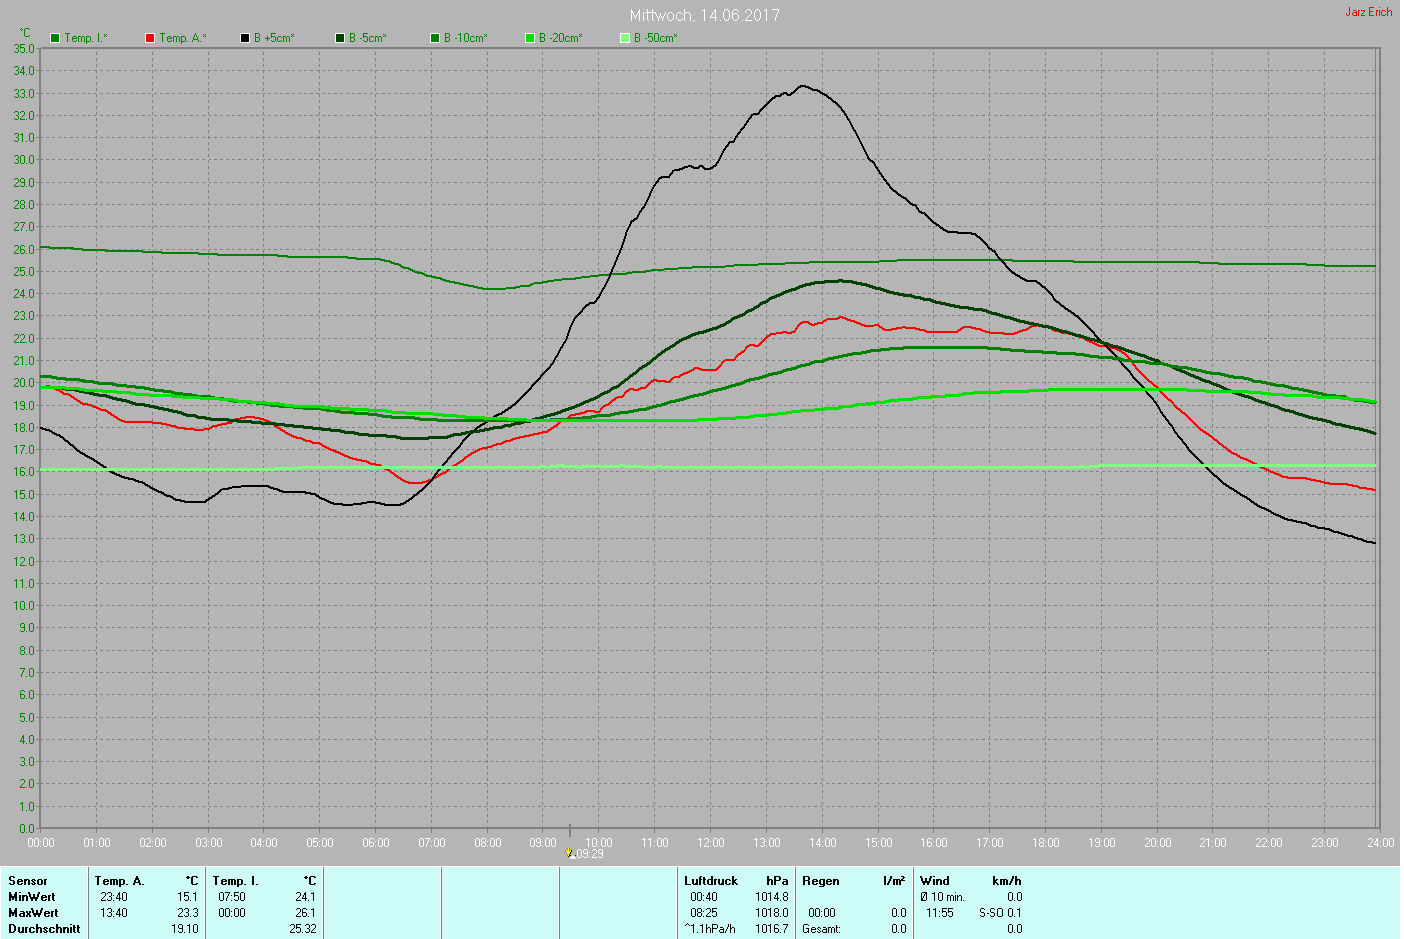Select the Temp. A. minimum value '15.1'
This screenshot has height=939, width=1404.
click(188, 897)
